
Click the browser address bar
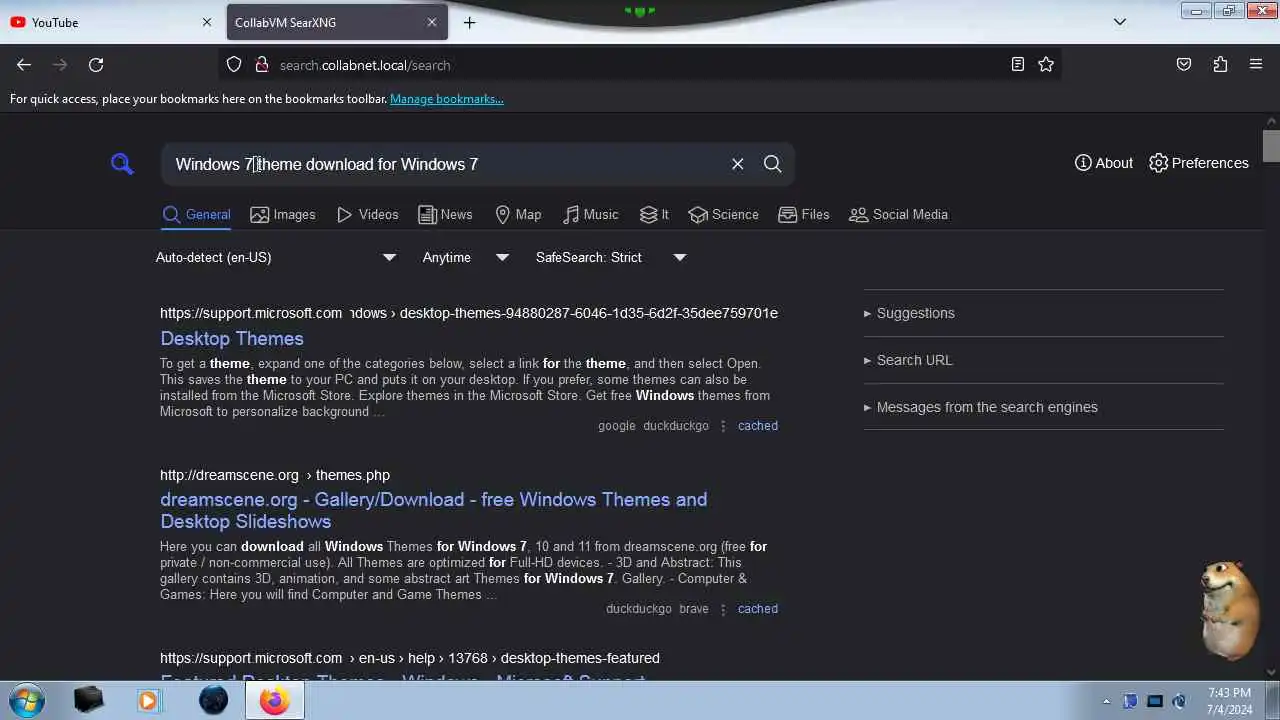pyautogui.click(x=640, y=65)
